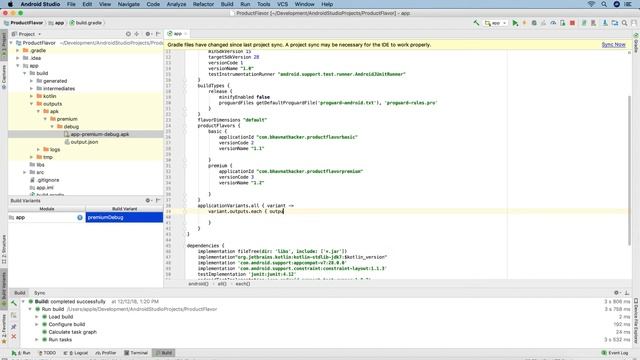Click the Make Project hammer icon
The width and height of the screenshot is (640, 360).
click(x=476, y=23)
